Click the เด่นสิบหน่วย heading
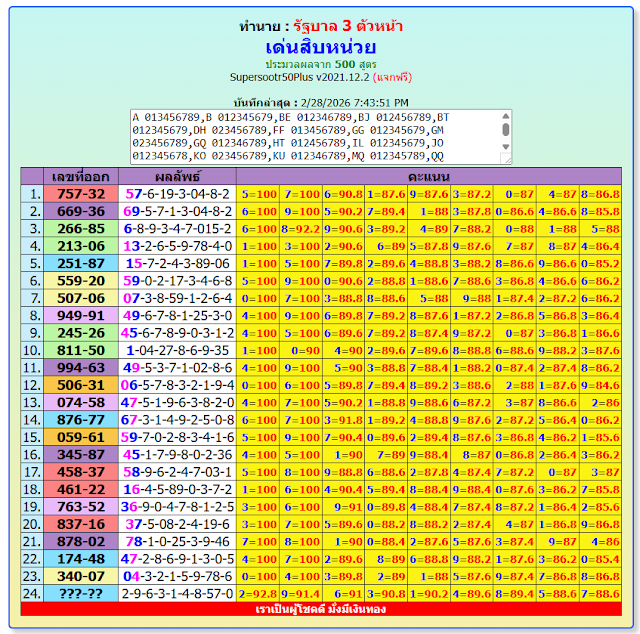640x634 pixels. coord(321,47)
